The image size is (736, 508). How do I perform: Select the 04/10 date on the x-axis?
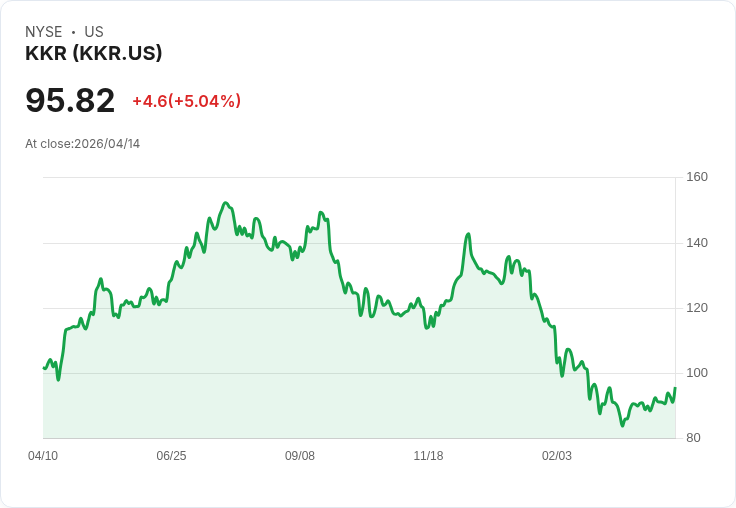tap(43, 456)
